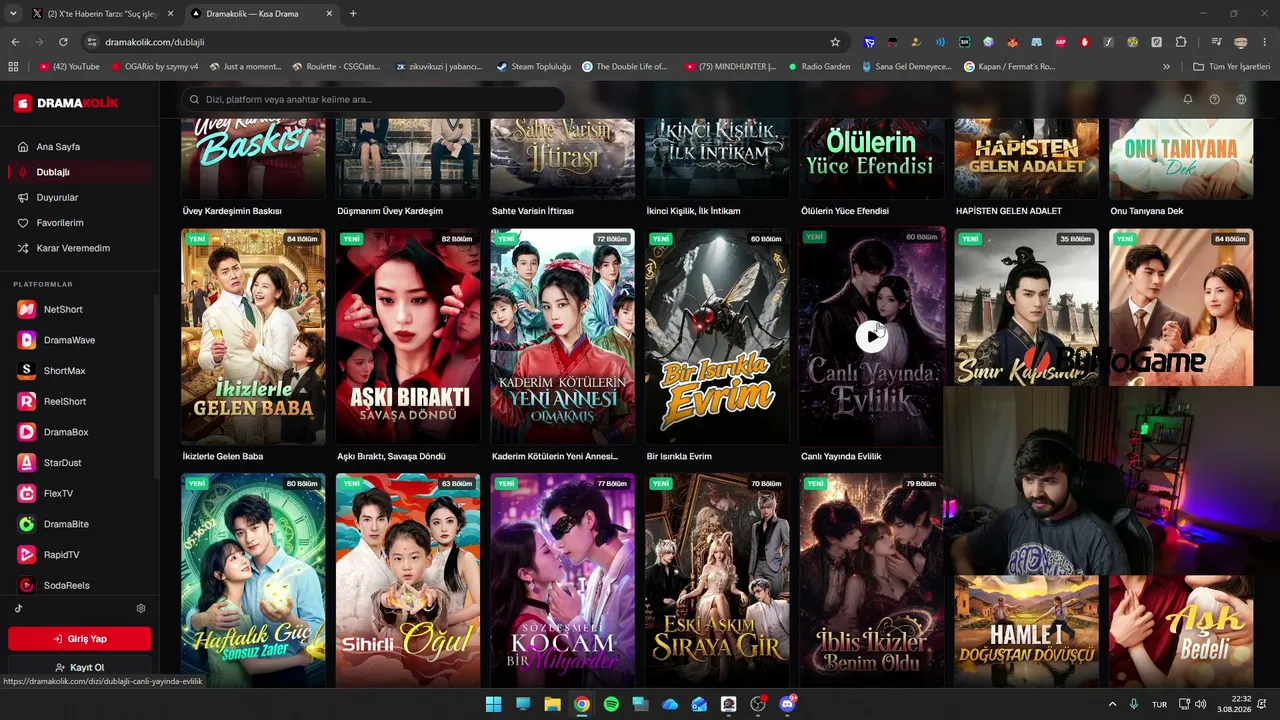The width and height of the screenshot is (1280, 720).
Task: Open the Sihirli Oğul poster
Action: [x=408, y=580]
